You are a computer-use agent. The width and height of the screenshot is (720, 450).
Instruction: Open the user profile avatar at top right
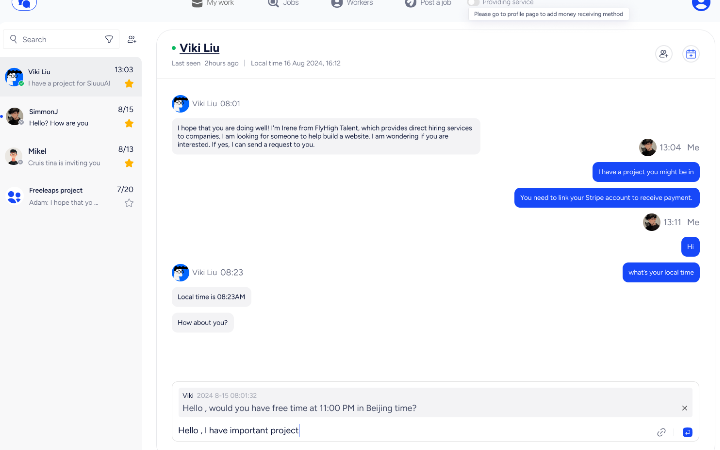(701, 4)
